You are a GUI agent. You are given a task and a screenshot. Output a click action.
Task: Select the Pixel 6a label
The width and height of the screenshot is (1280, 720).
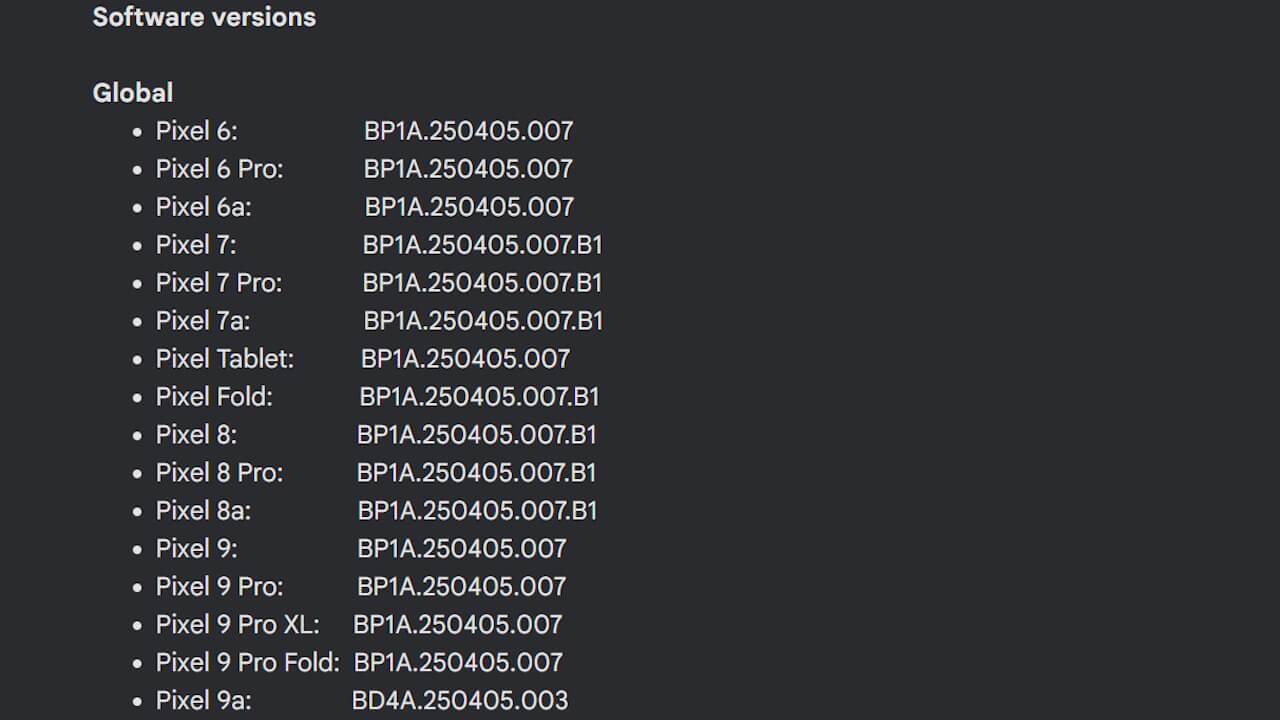[x=204, y=207]
